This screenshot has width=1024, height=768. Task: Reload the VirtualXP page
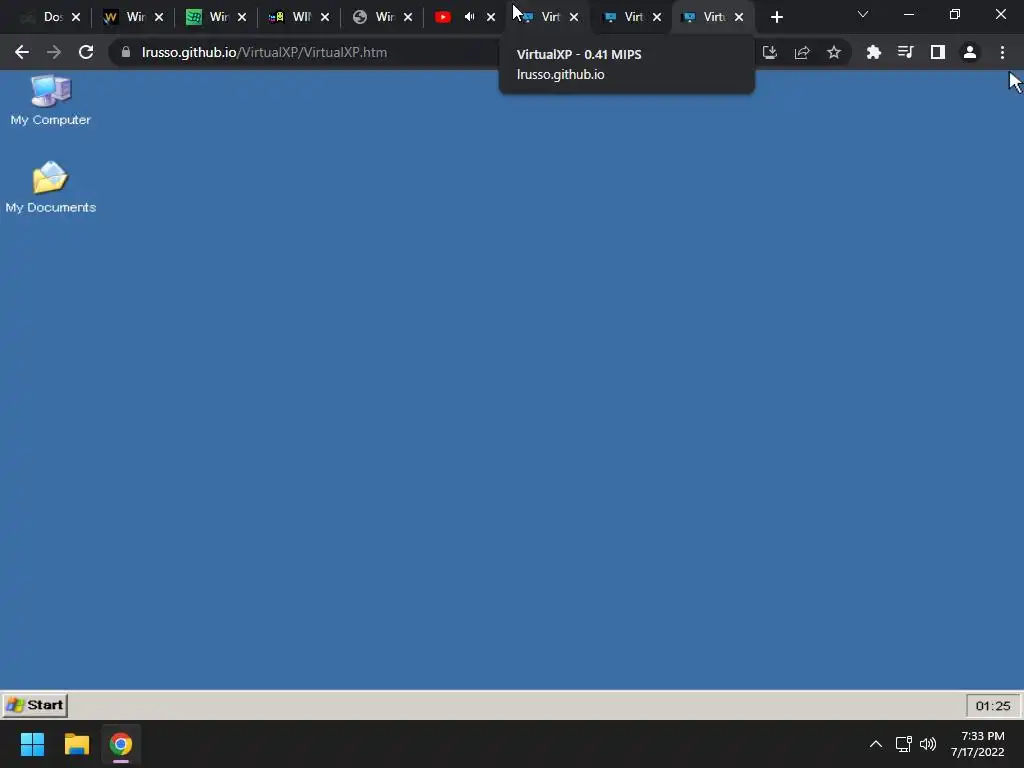pos(86,52)
